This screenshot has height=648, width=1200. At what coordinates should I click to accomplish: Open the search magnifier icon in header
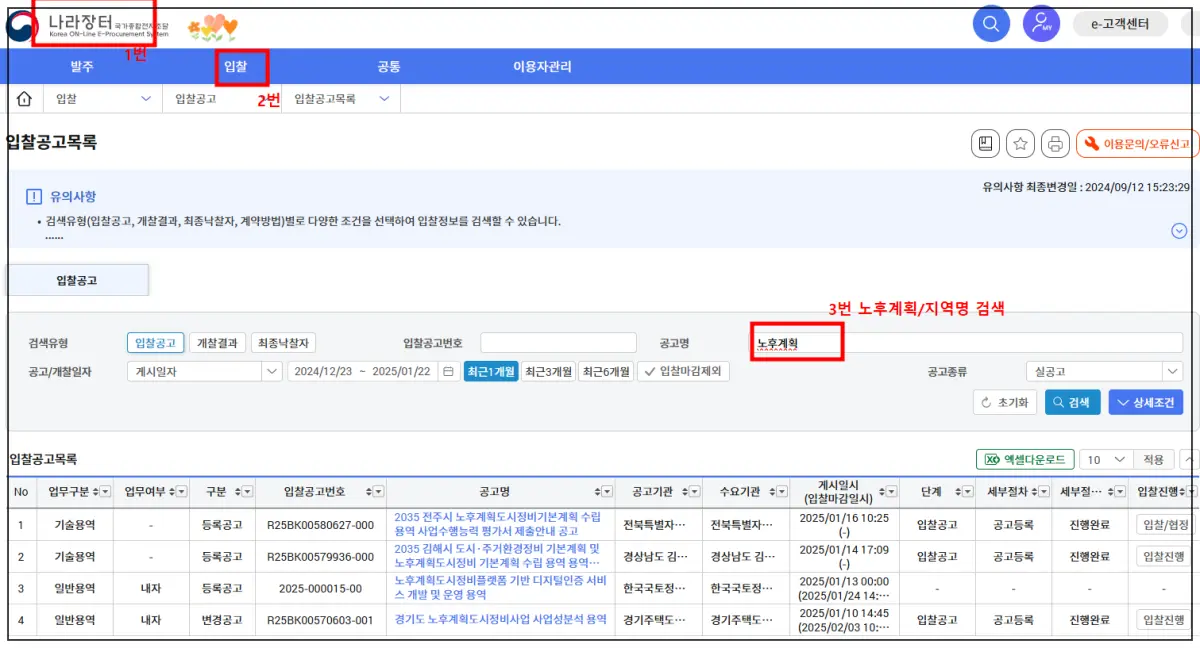click(x=991, y=24)
